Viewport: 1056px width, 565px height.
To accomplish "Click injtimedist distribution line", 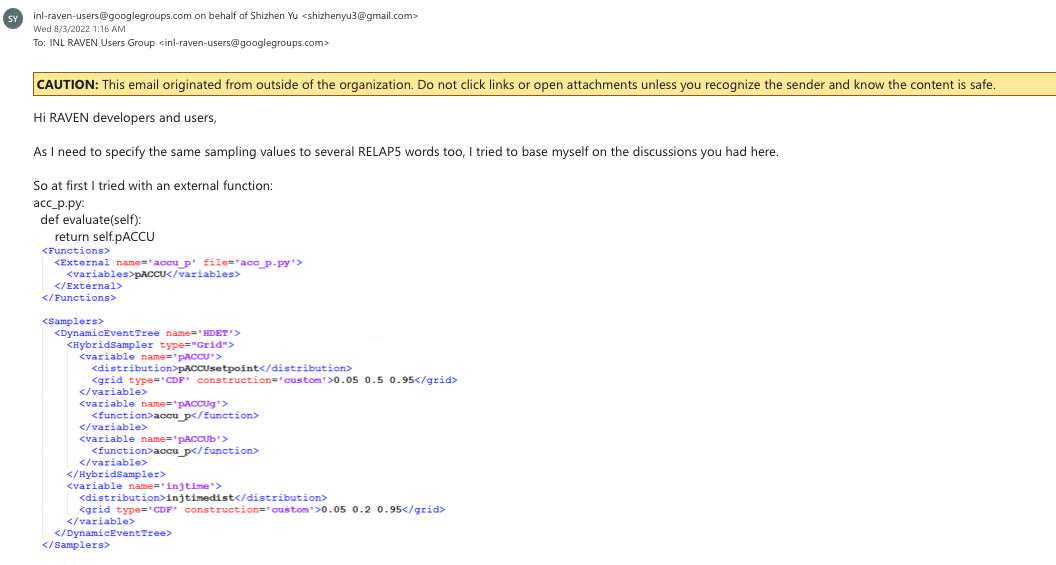I will [x=203, y=498].
